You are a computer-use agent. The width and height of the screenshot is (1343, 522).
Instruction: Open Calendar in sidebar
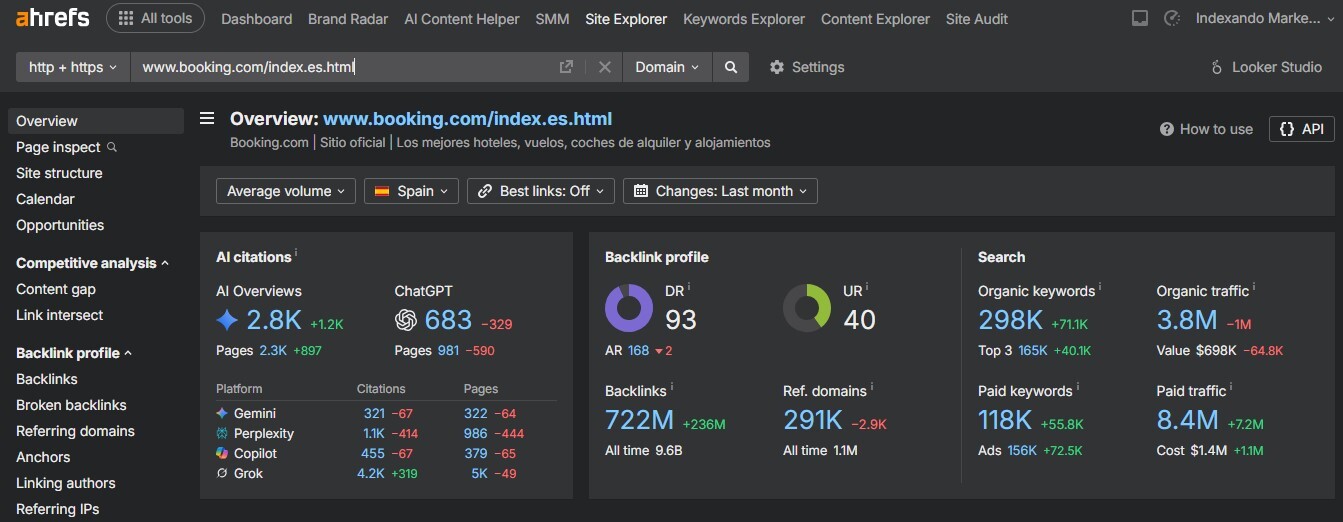pyautogui.click(x=45, y=199)
